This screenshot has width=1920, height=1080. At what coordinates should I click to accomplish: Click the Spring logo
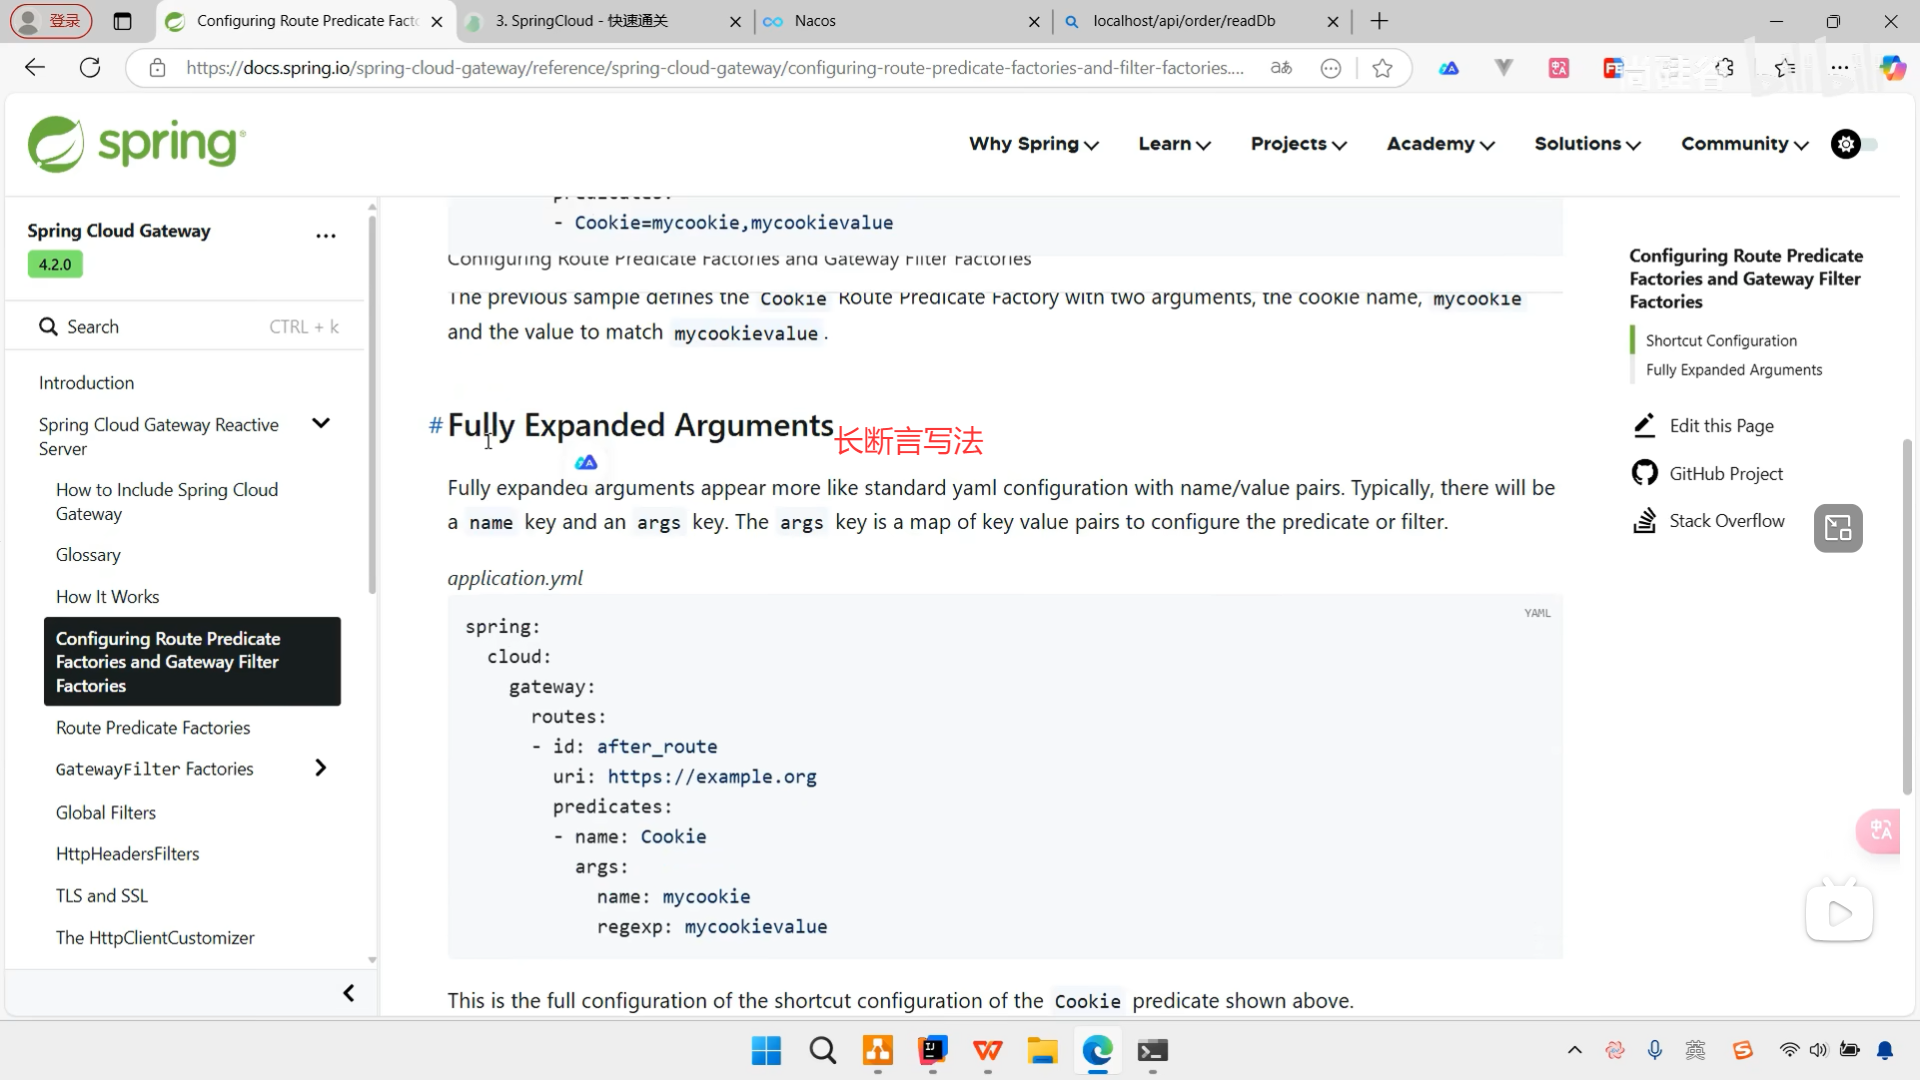click(x=137, y=144)
